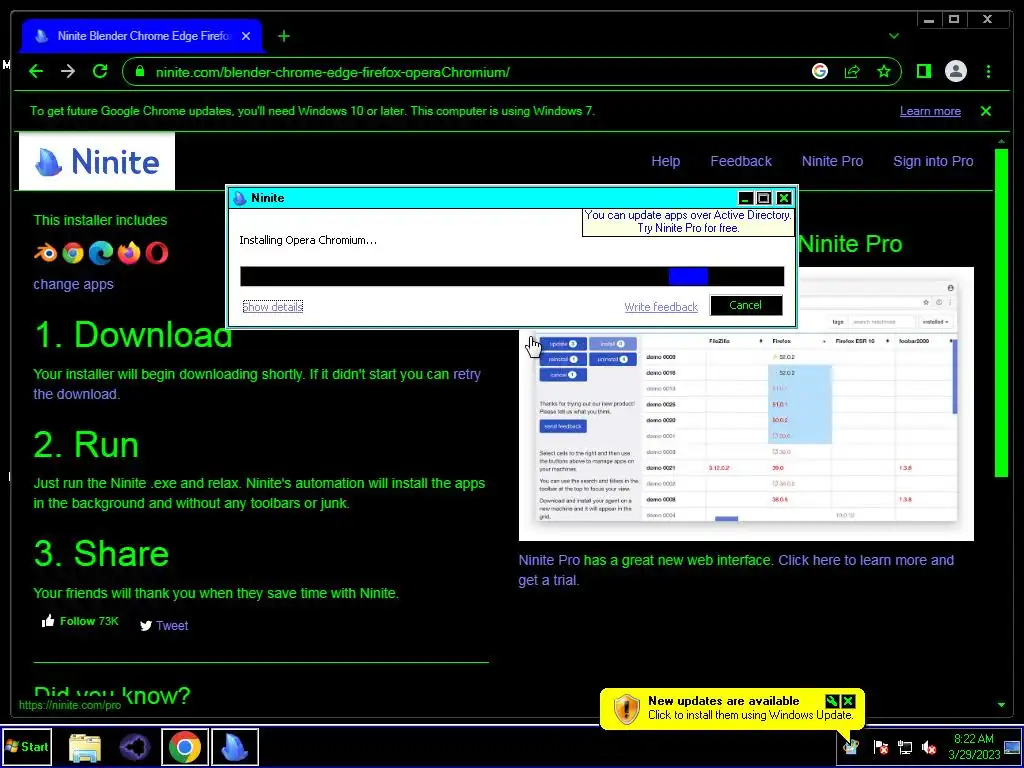The height and width of the screenshot is (768, 1024).
Task: Share this page icon
Action: 852,72
